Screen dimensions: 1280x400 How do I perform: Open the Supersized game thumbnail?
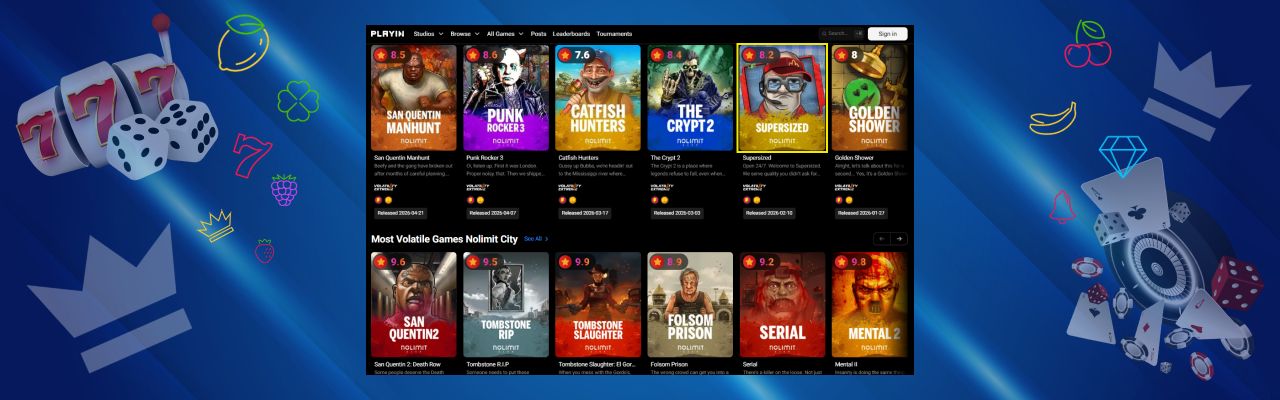(x=782, y=98)
